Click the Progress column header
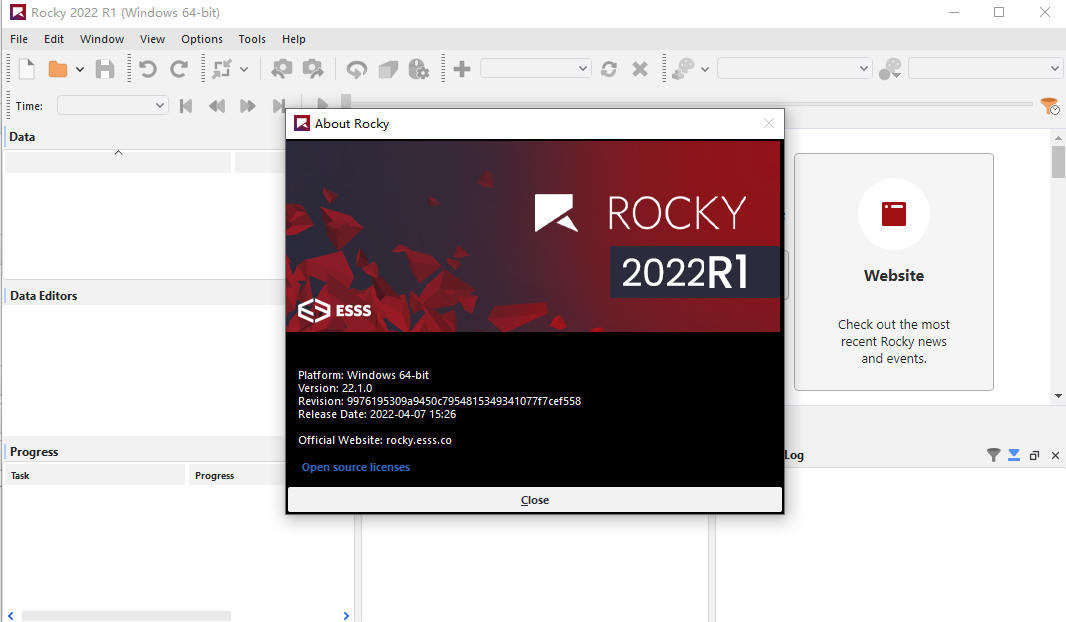 (238, 475)
